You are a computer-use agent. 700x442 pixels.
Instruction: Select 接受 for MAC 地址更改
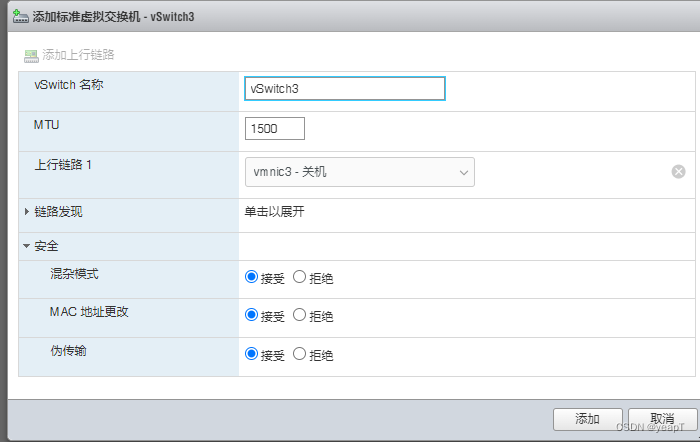[x=251, y=315]
